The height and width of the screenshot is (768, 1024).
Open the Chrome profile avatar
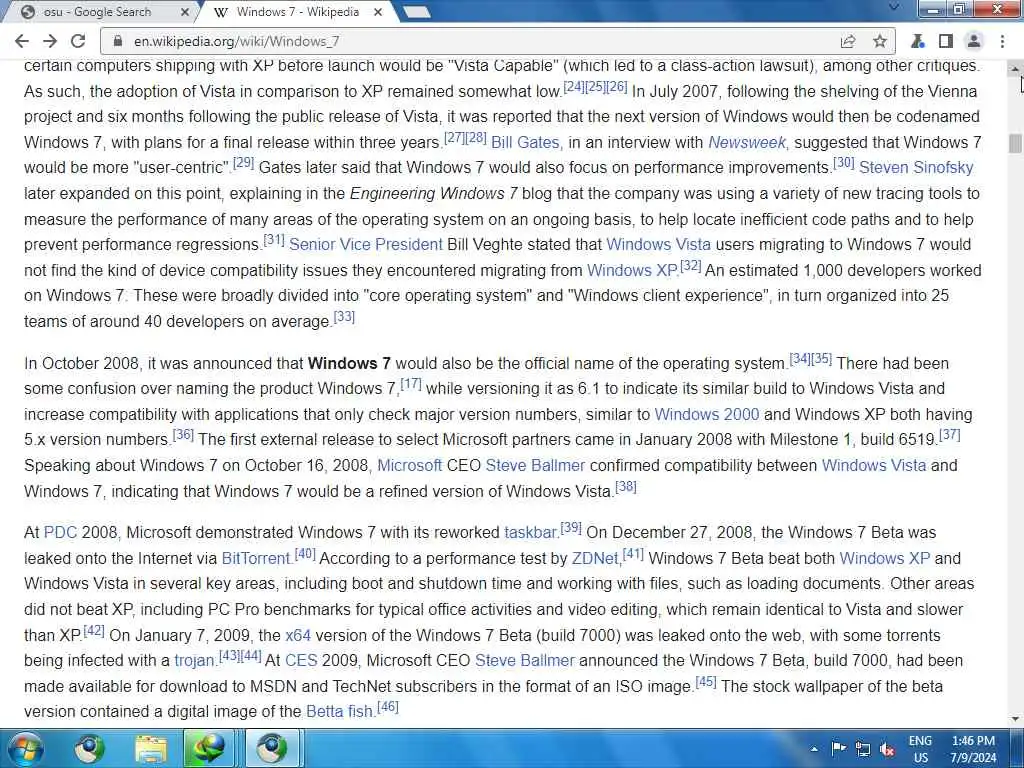click(974, 41)
